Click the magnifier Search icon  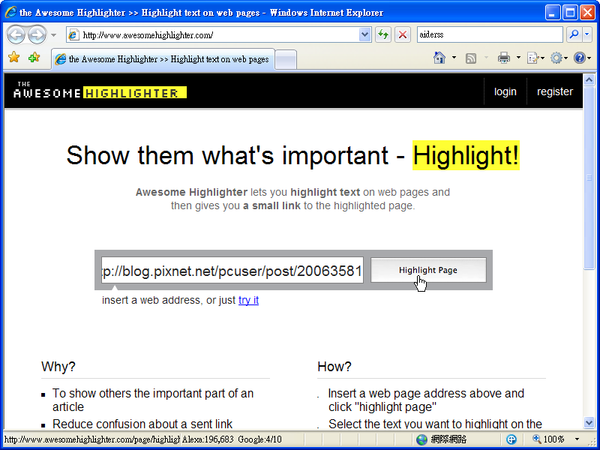coord(574,35)
